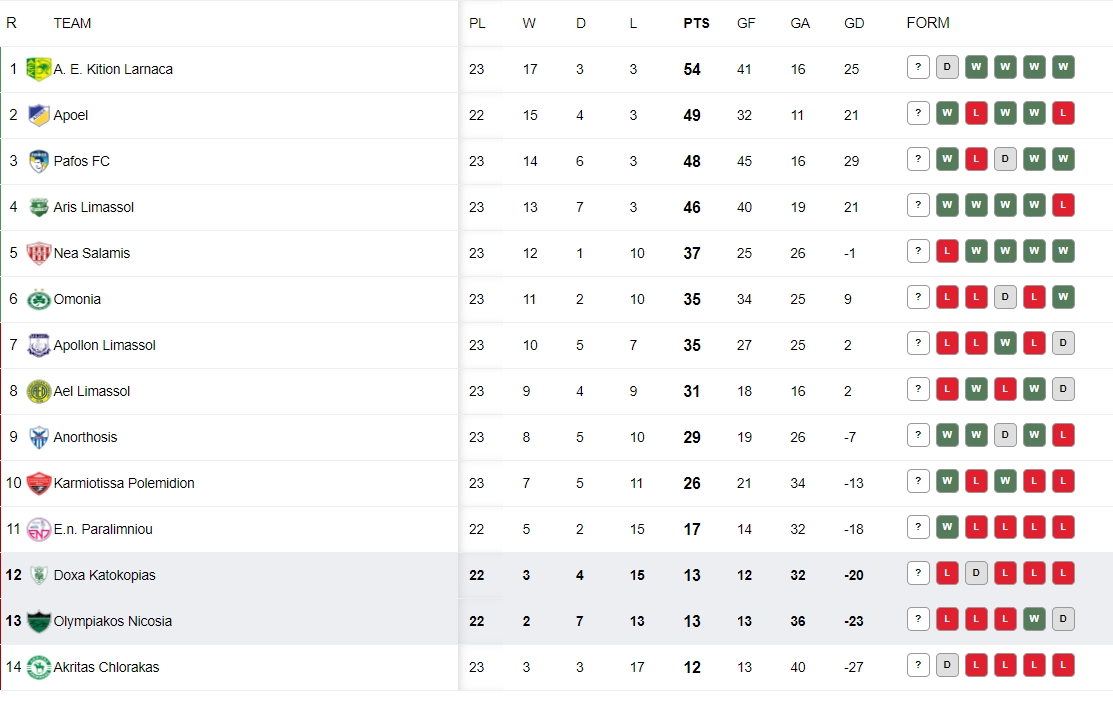The height and width of the screenshot is (702, 1113).
Task: Sort table by PTS column header
Action: click(x=696, y=23)
